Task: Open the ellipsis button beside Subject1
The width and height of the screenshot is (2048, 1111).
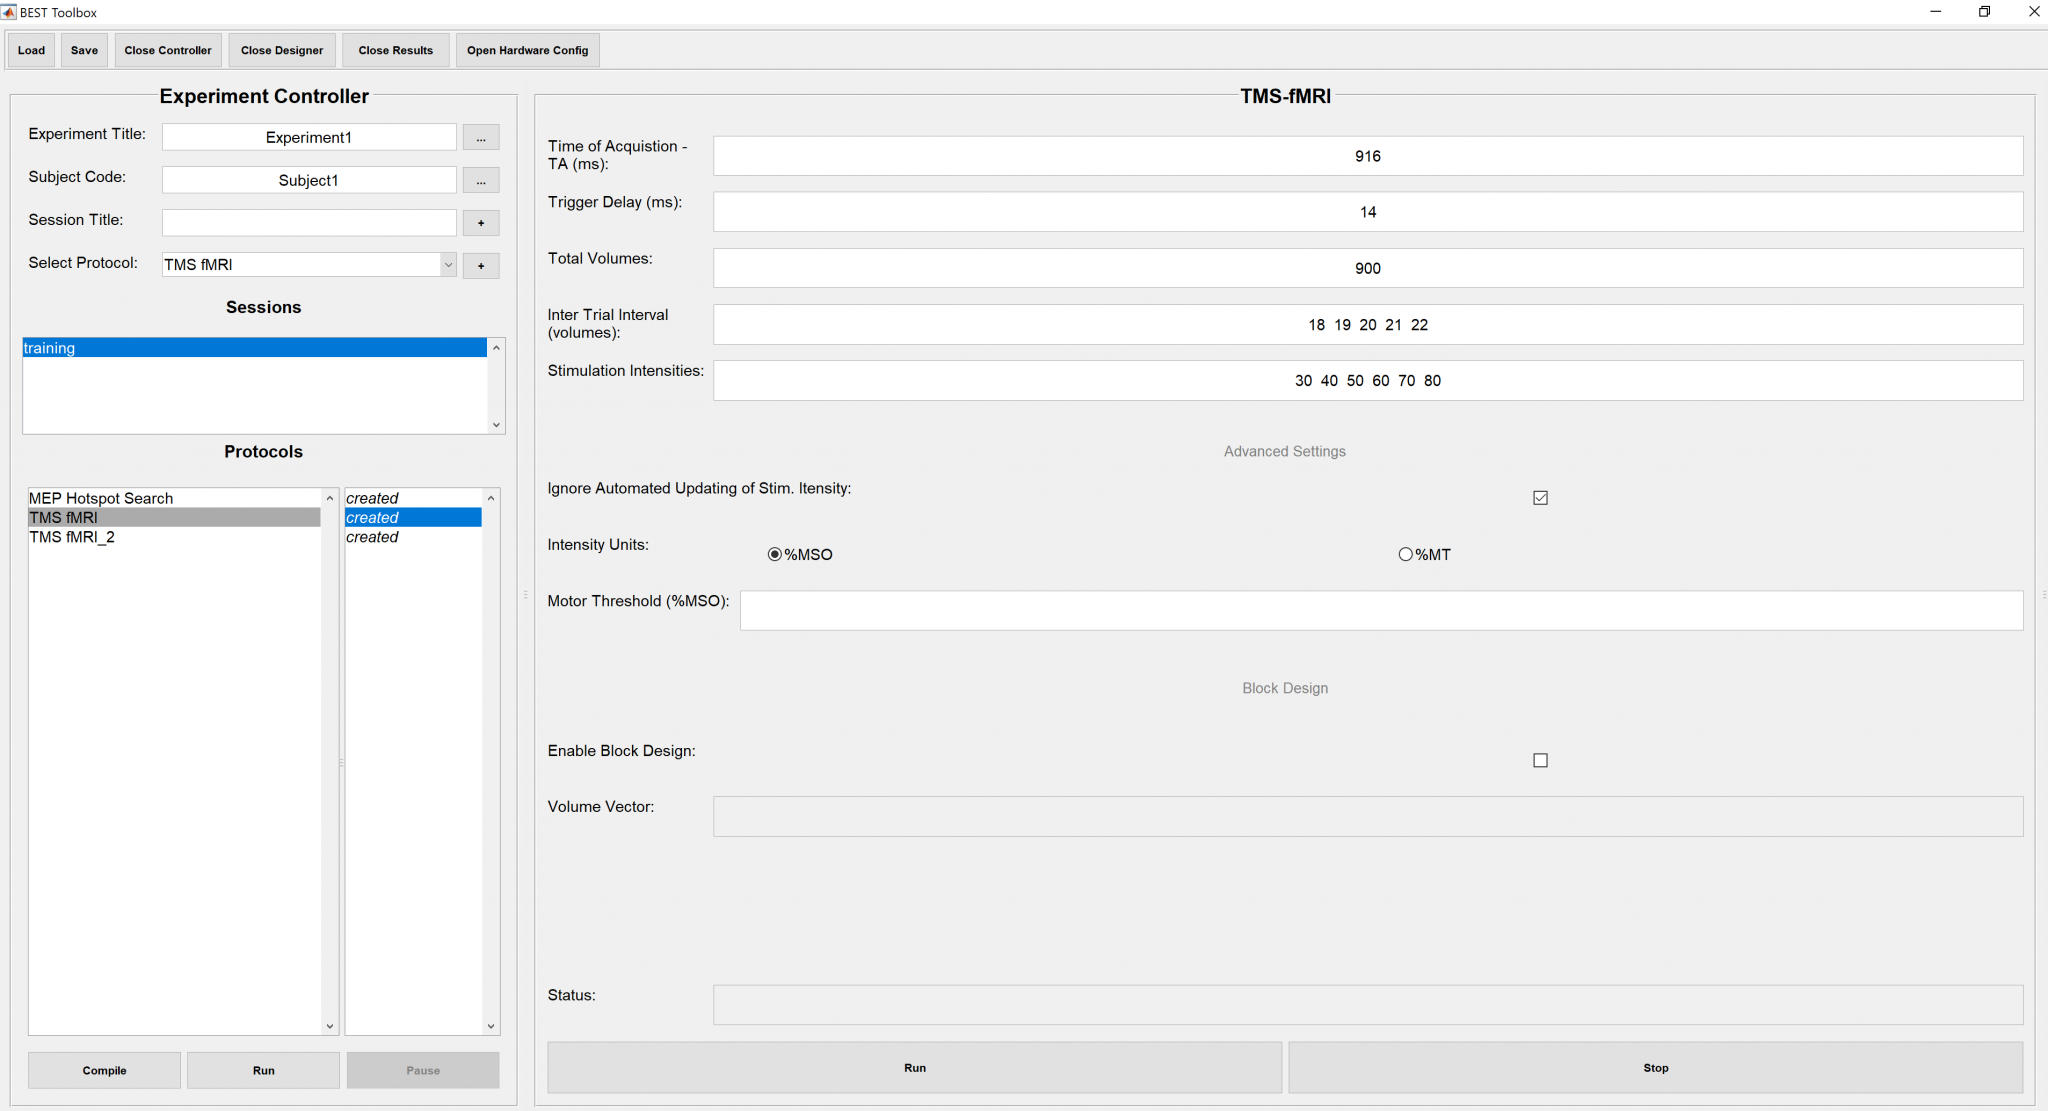Action: (481, 181)
